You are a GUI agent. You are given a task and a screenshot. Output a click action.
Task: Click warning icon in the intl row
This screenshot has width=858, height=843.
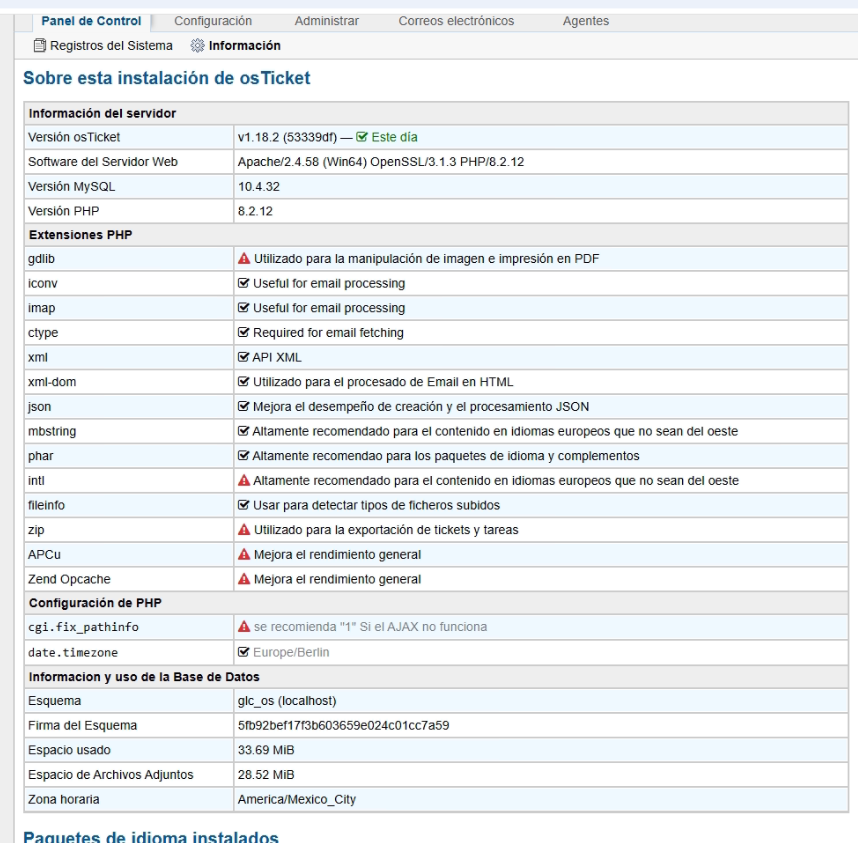point(244,481)
